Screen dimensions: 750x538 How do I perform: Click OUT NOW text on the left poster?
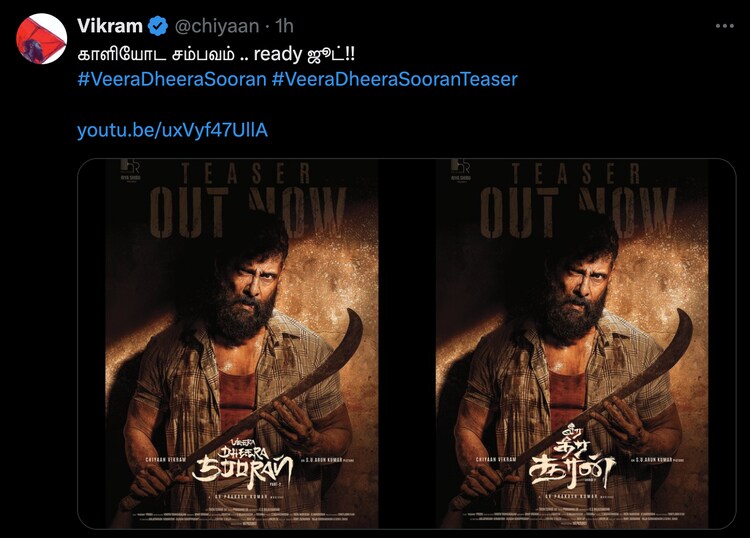pos(248,212)
